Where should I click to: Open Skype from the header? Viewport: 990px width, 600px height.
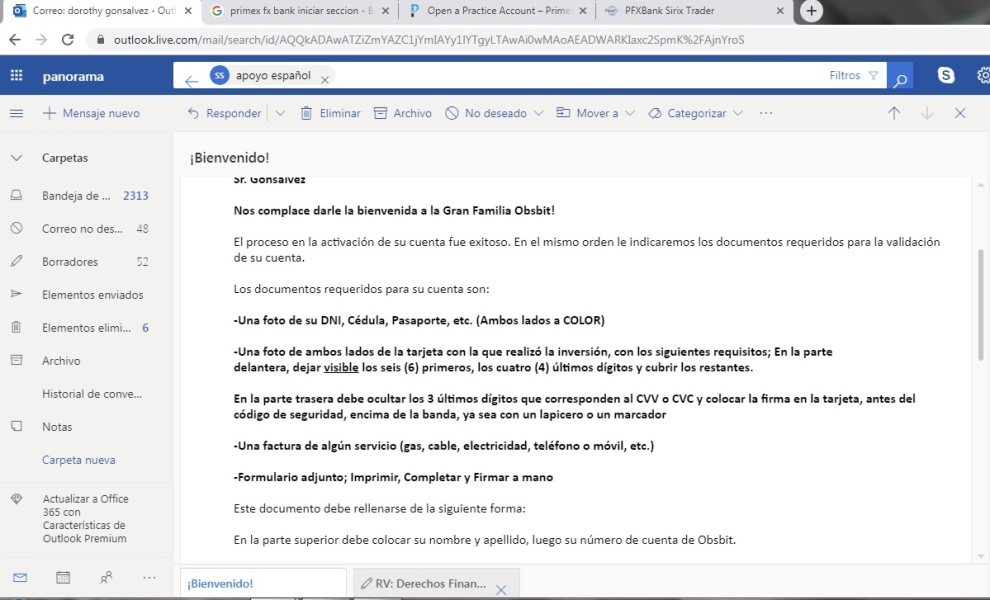(946, 75)
